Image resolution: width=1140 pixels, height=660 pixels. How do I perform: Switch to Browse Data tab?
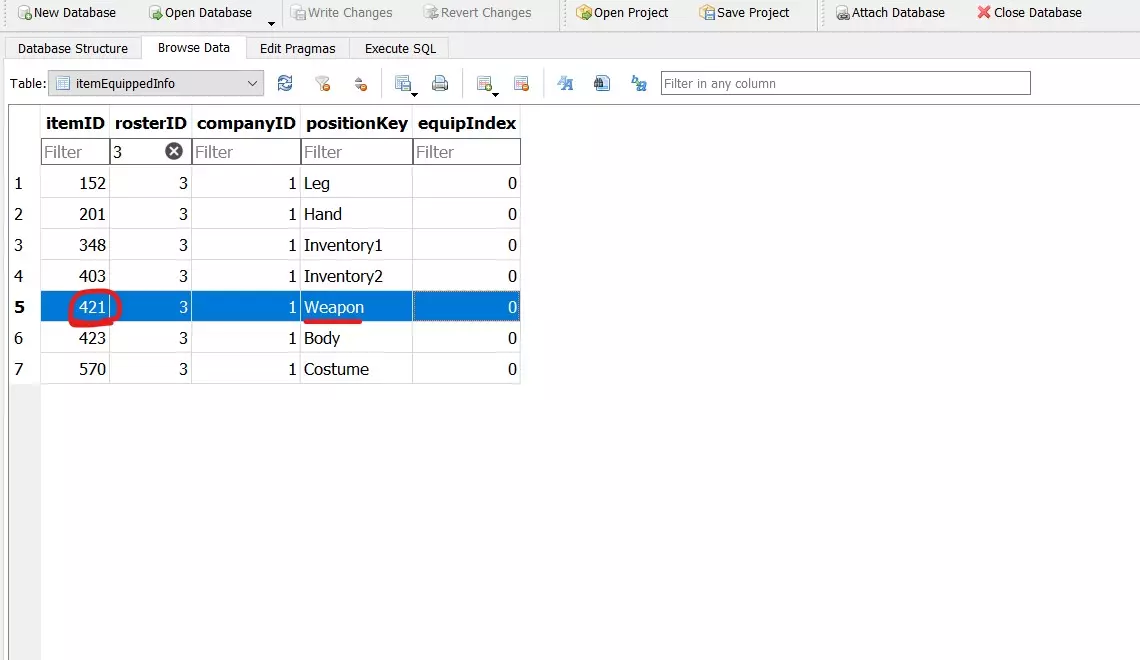coord(193,47)
